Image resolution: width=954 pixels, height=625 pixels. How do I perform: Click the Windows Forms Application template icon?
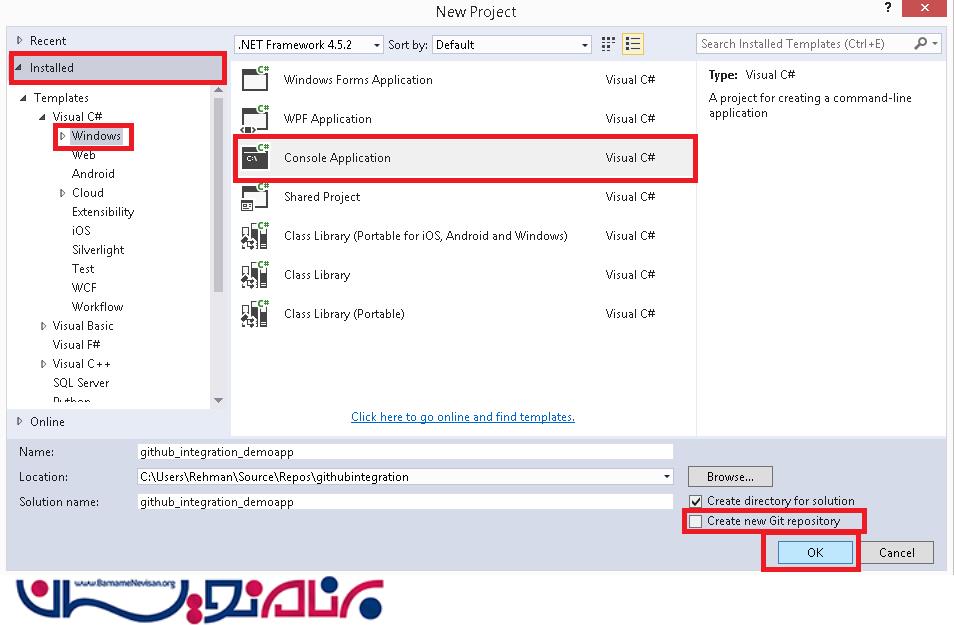tap(255, 79)
